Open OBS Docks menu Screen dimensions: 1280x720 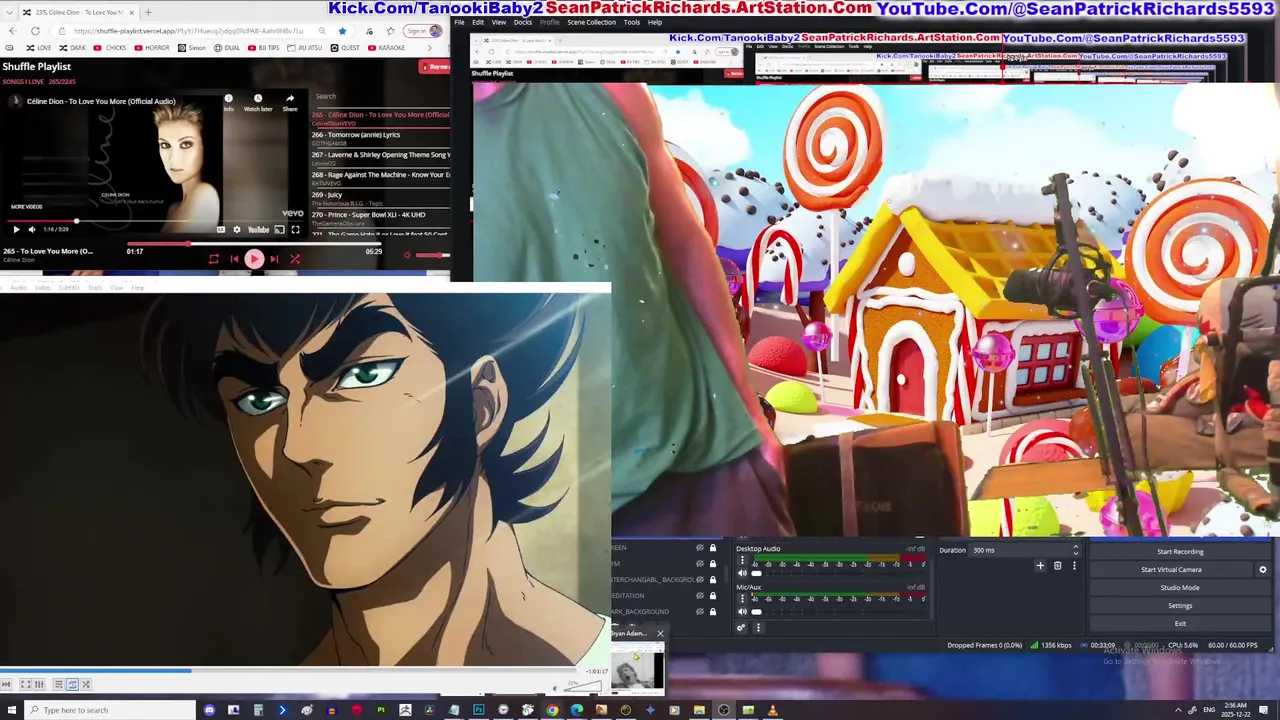523,22
